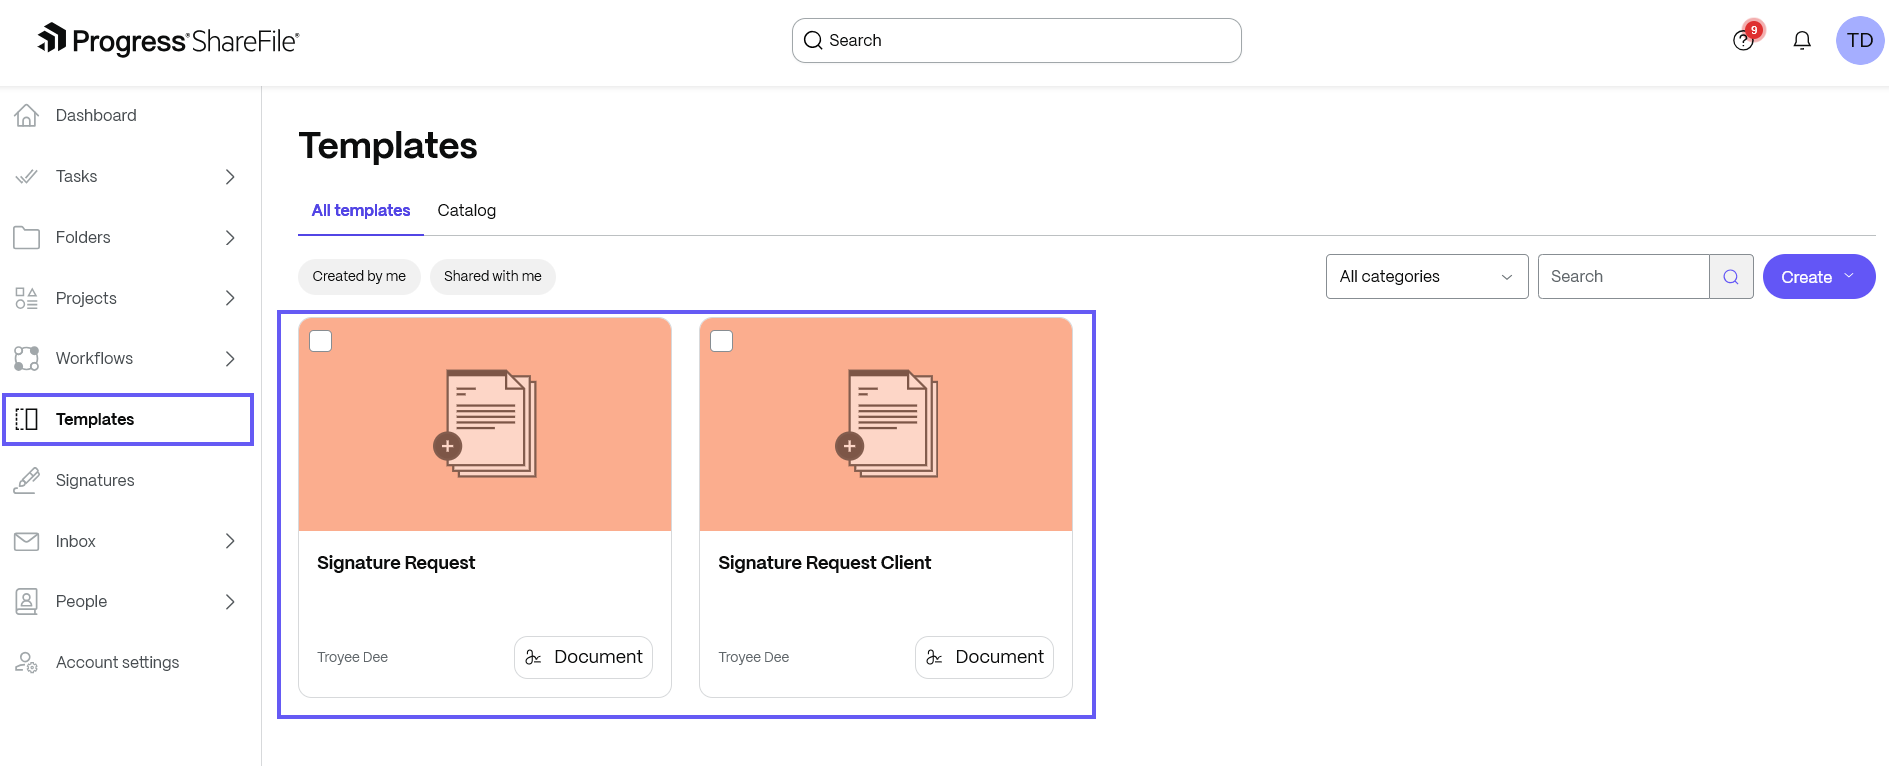The image size is (1889, 766).
Task: Click the Tasks double-check icon
Action: 27,176
